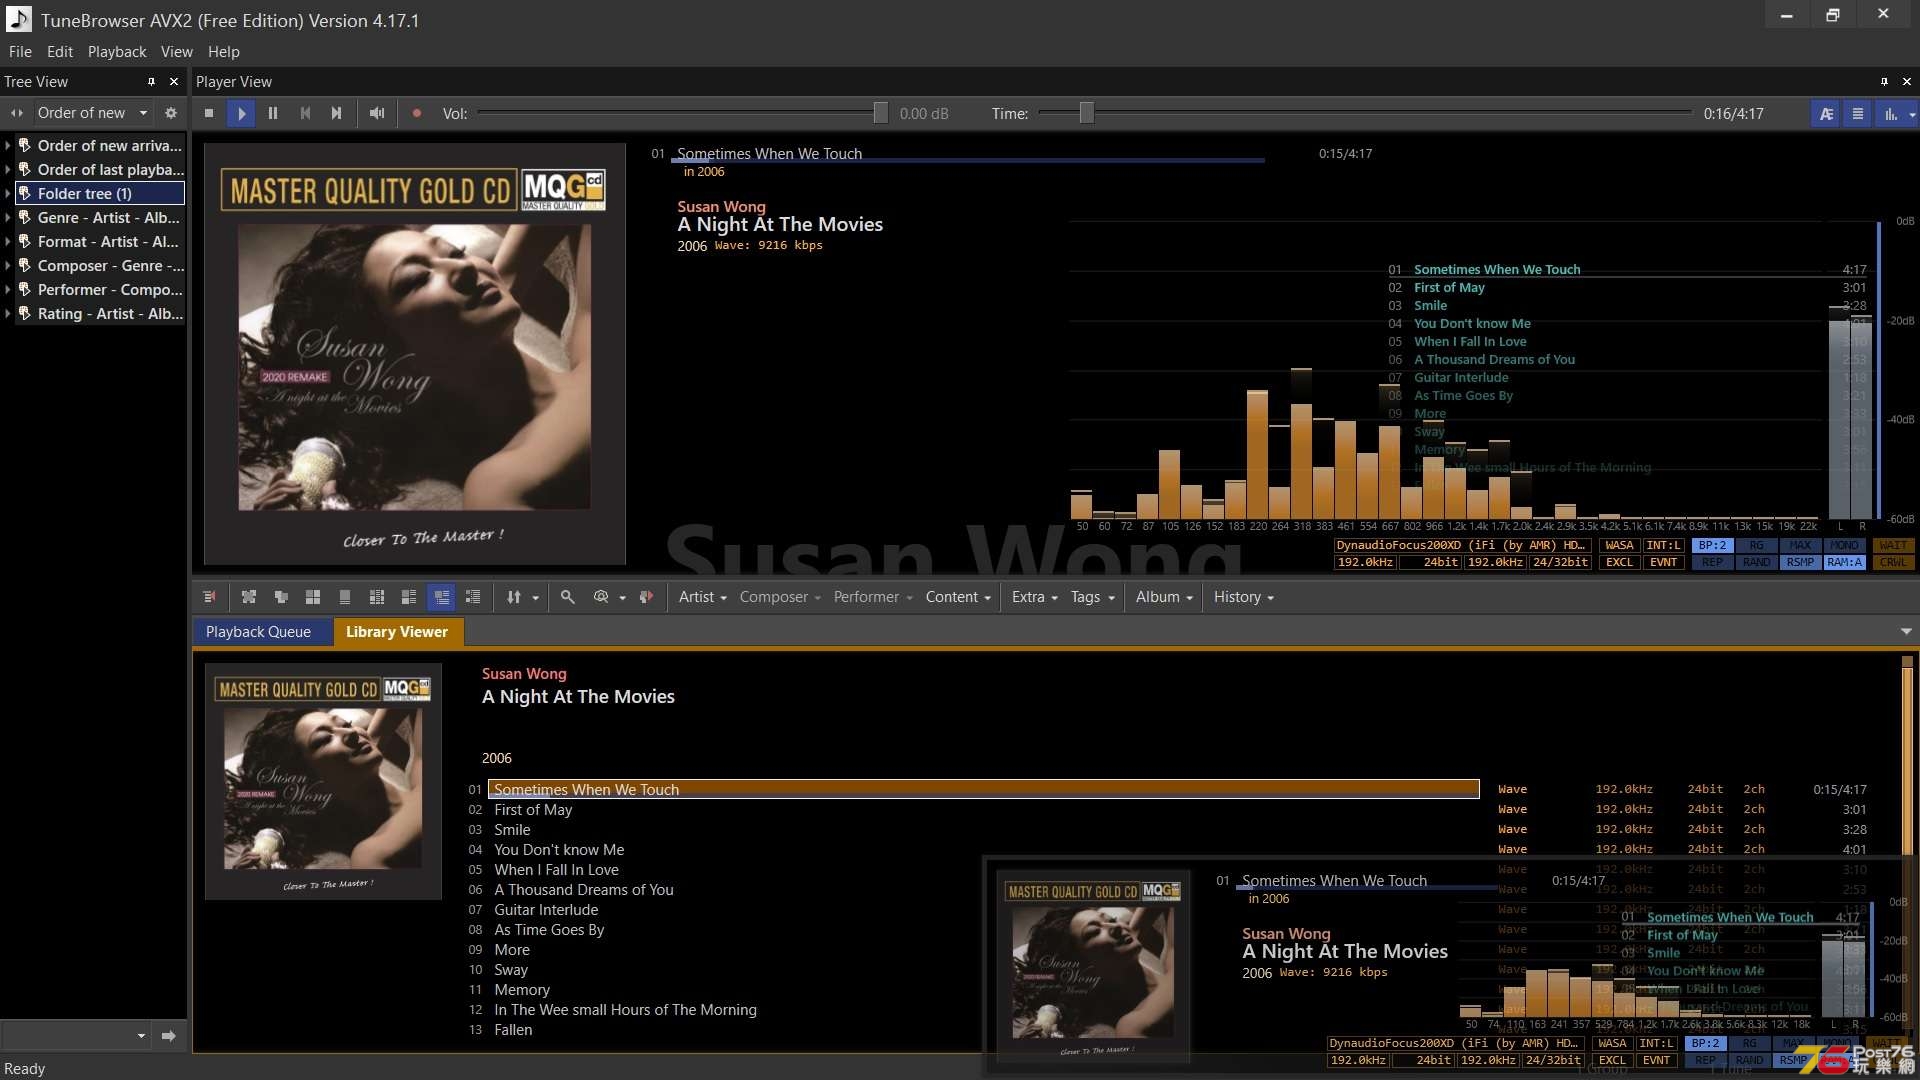Toggle the WAIT indicator
This screenshot has height=1080, width=1920.
coord(1893,546)
